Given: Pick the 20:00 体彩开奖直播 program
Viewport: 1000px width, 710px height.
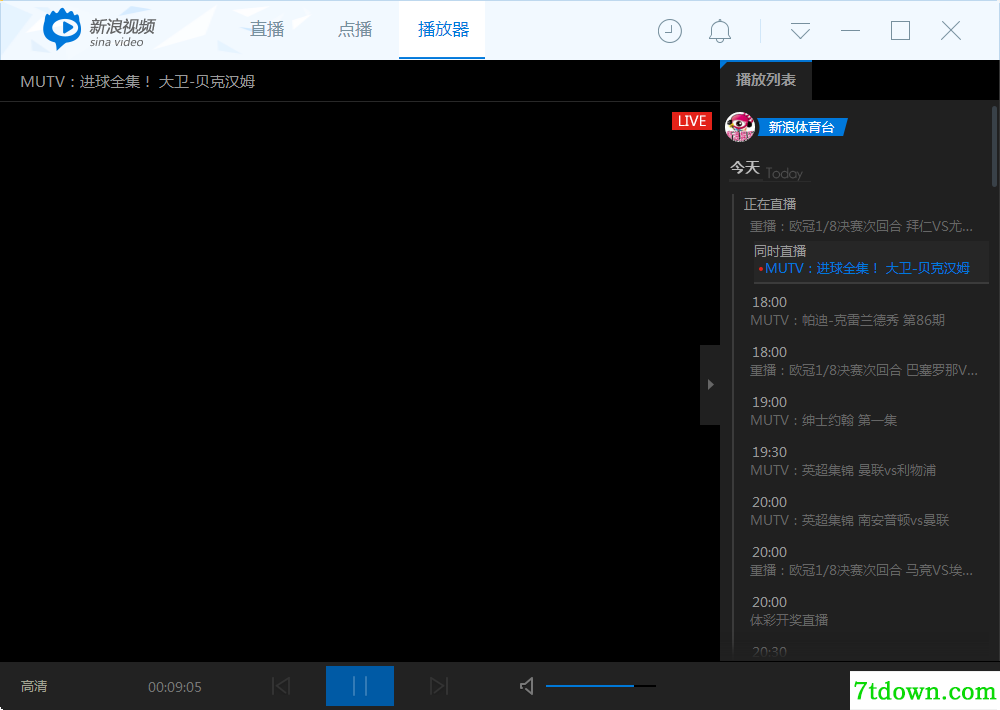Looking at the screenshot, I should tap(789, 611).
